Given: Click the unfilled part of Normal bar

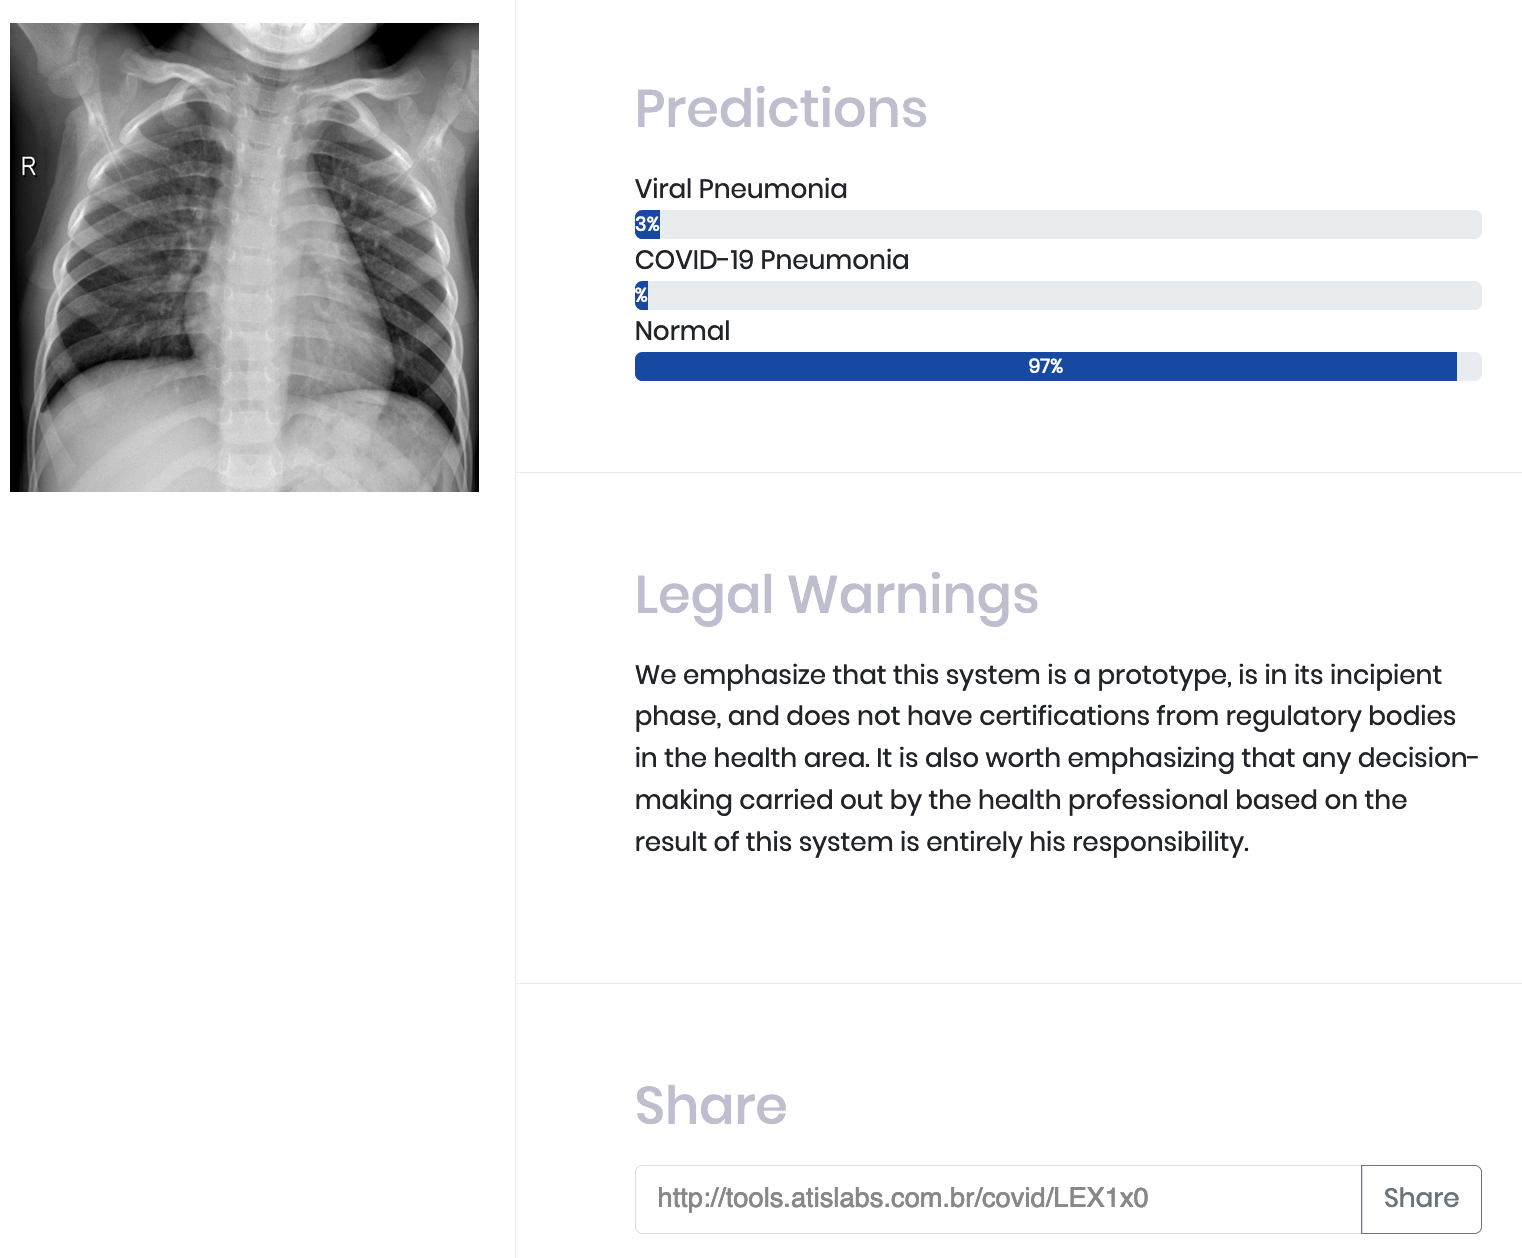Looking at the screenshot, I should tap(1469, 366).
